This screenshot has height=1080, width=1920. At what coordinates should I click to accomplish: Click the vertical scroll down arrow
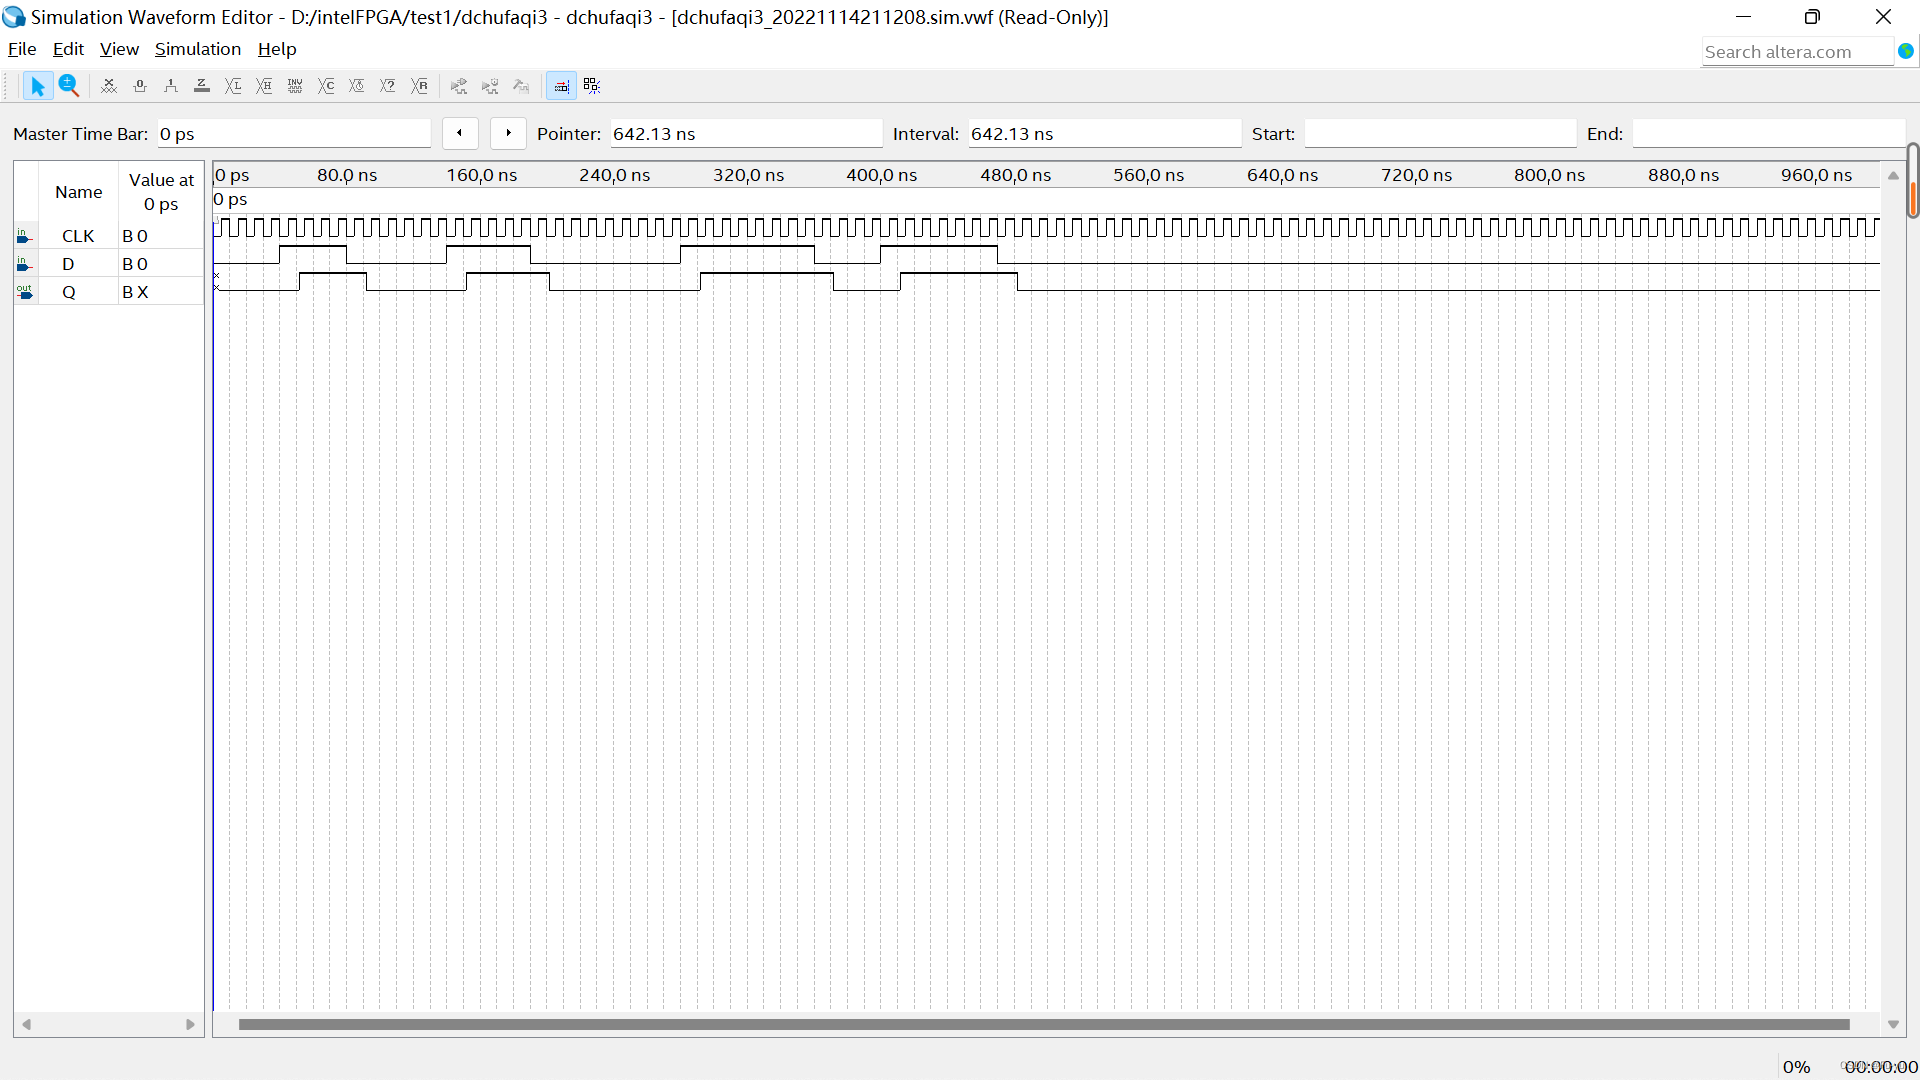pos(1893,1024)
